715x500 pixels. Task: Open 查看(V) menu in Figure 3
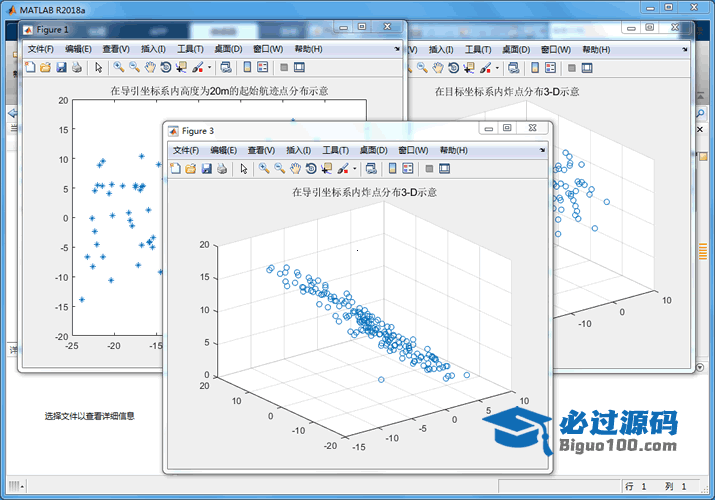(261, 150)
